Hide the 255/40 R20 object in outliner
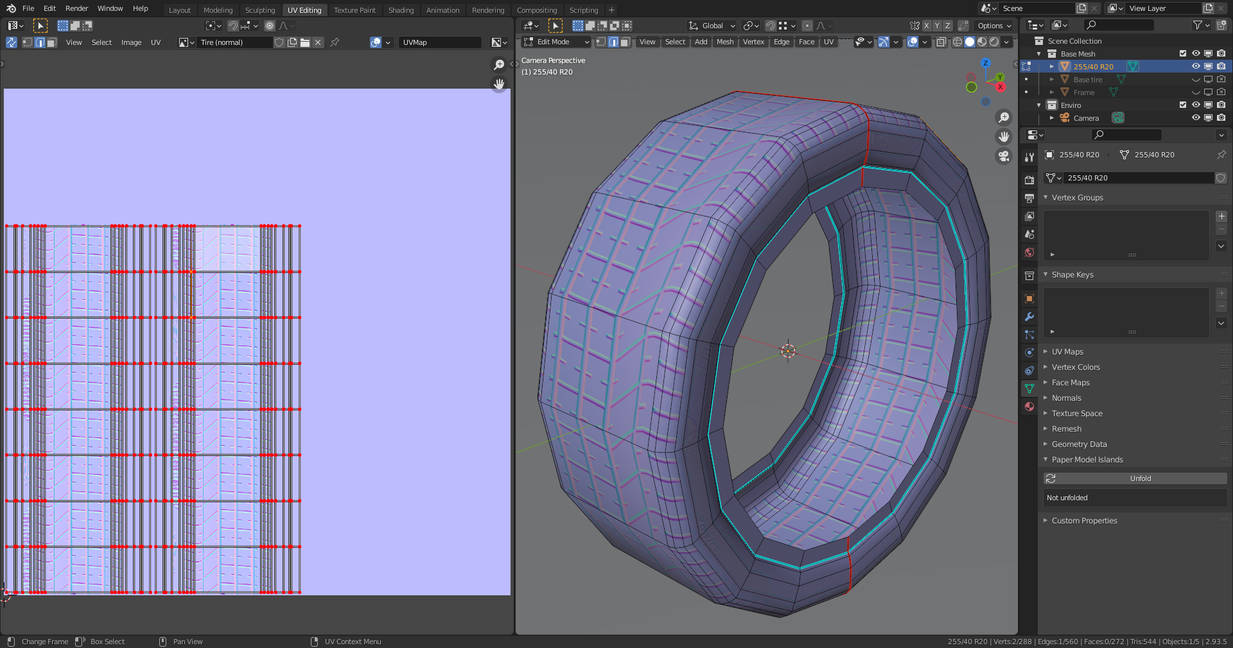1233x648 pixels. [x=1195, y=67]
